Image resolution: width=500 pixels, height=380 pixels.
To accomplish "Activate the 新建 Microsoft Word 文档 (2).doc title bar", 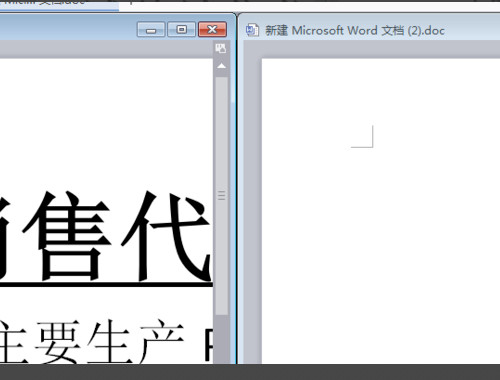I will 355,30.
